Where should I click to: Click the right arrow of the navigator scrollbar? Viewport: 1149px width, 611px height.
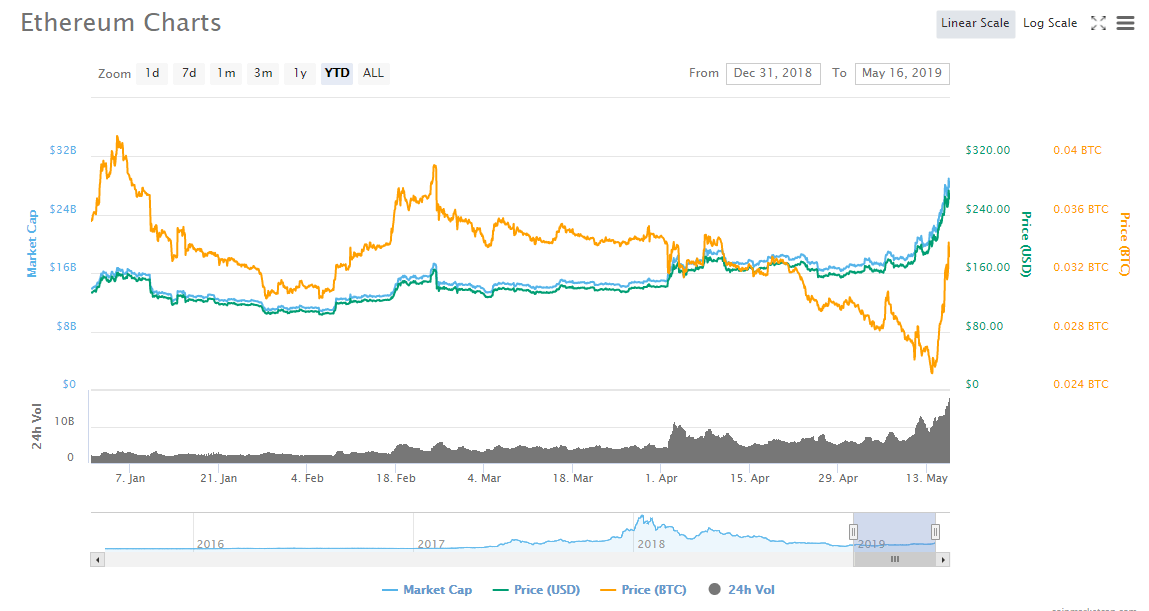(941, 559)
